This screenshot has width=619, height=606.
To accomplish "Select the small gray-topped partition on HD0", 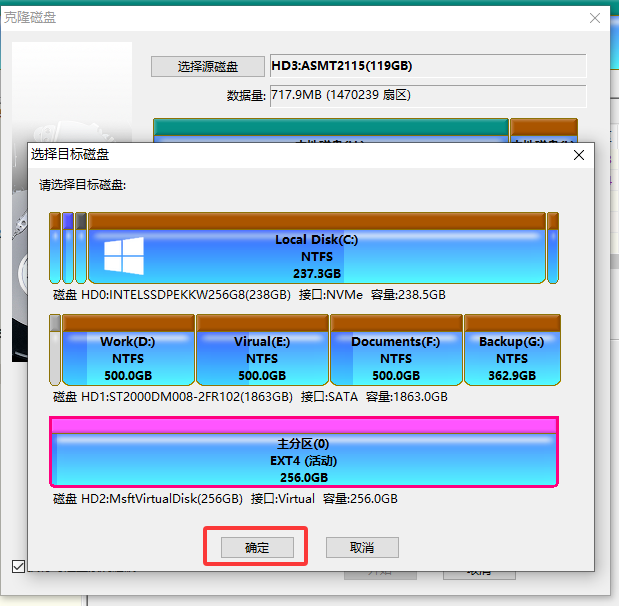I will pyautogui.click(x=81, y=248).
